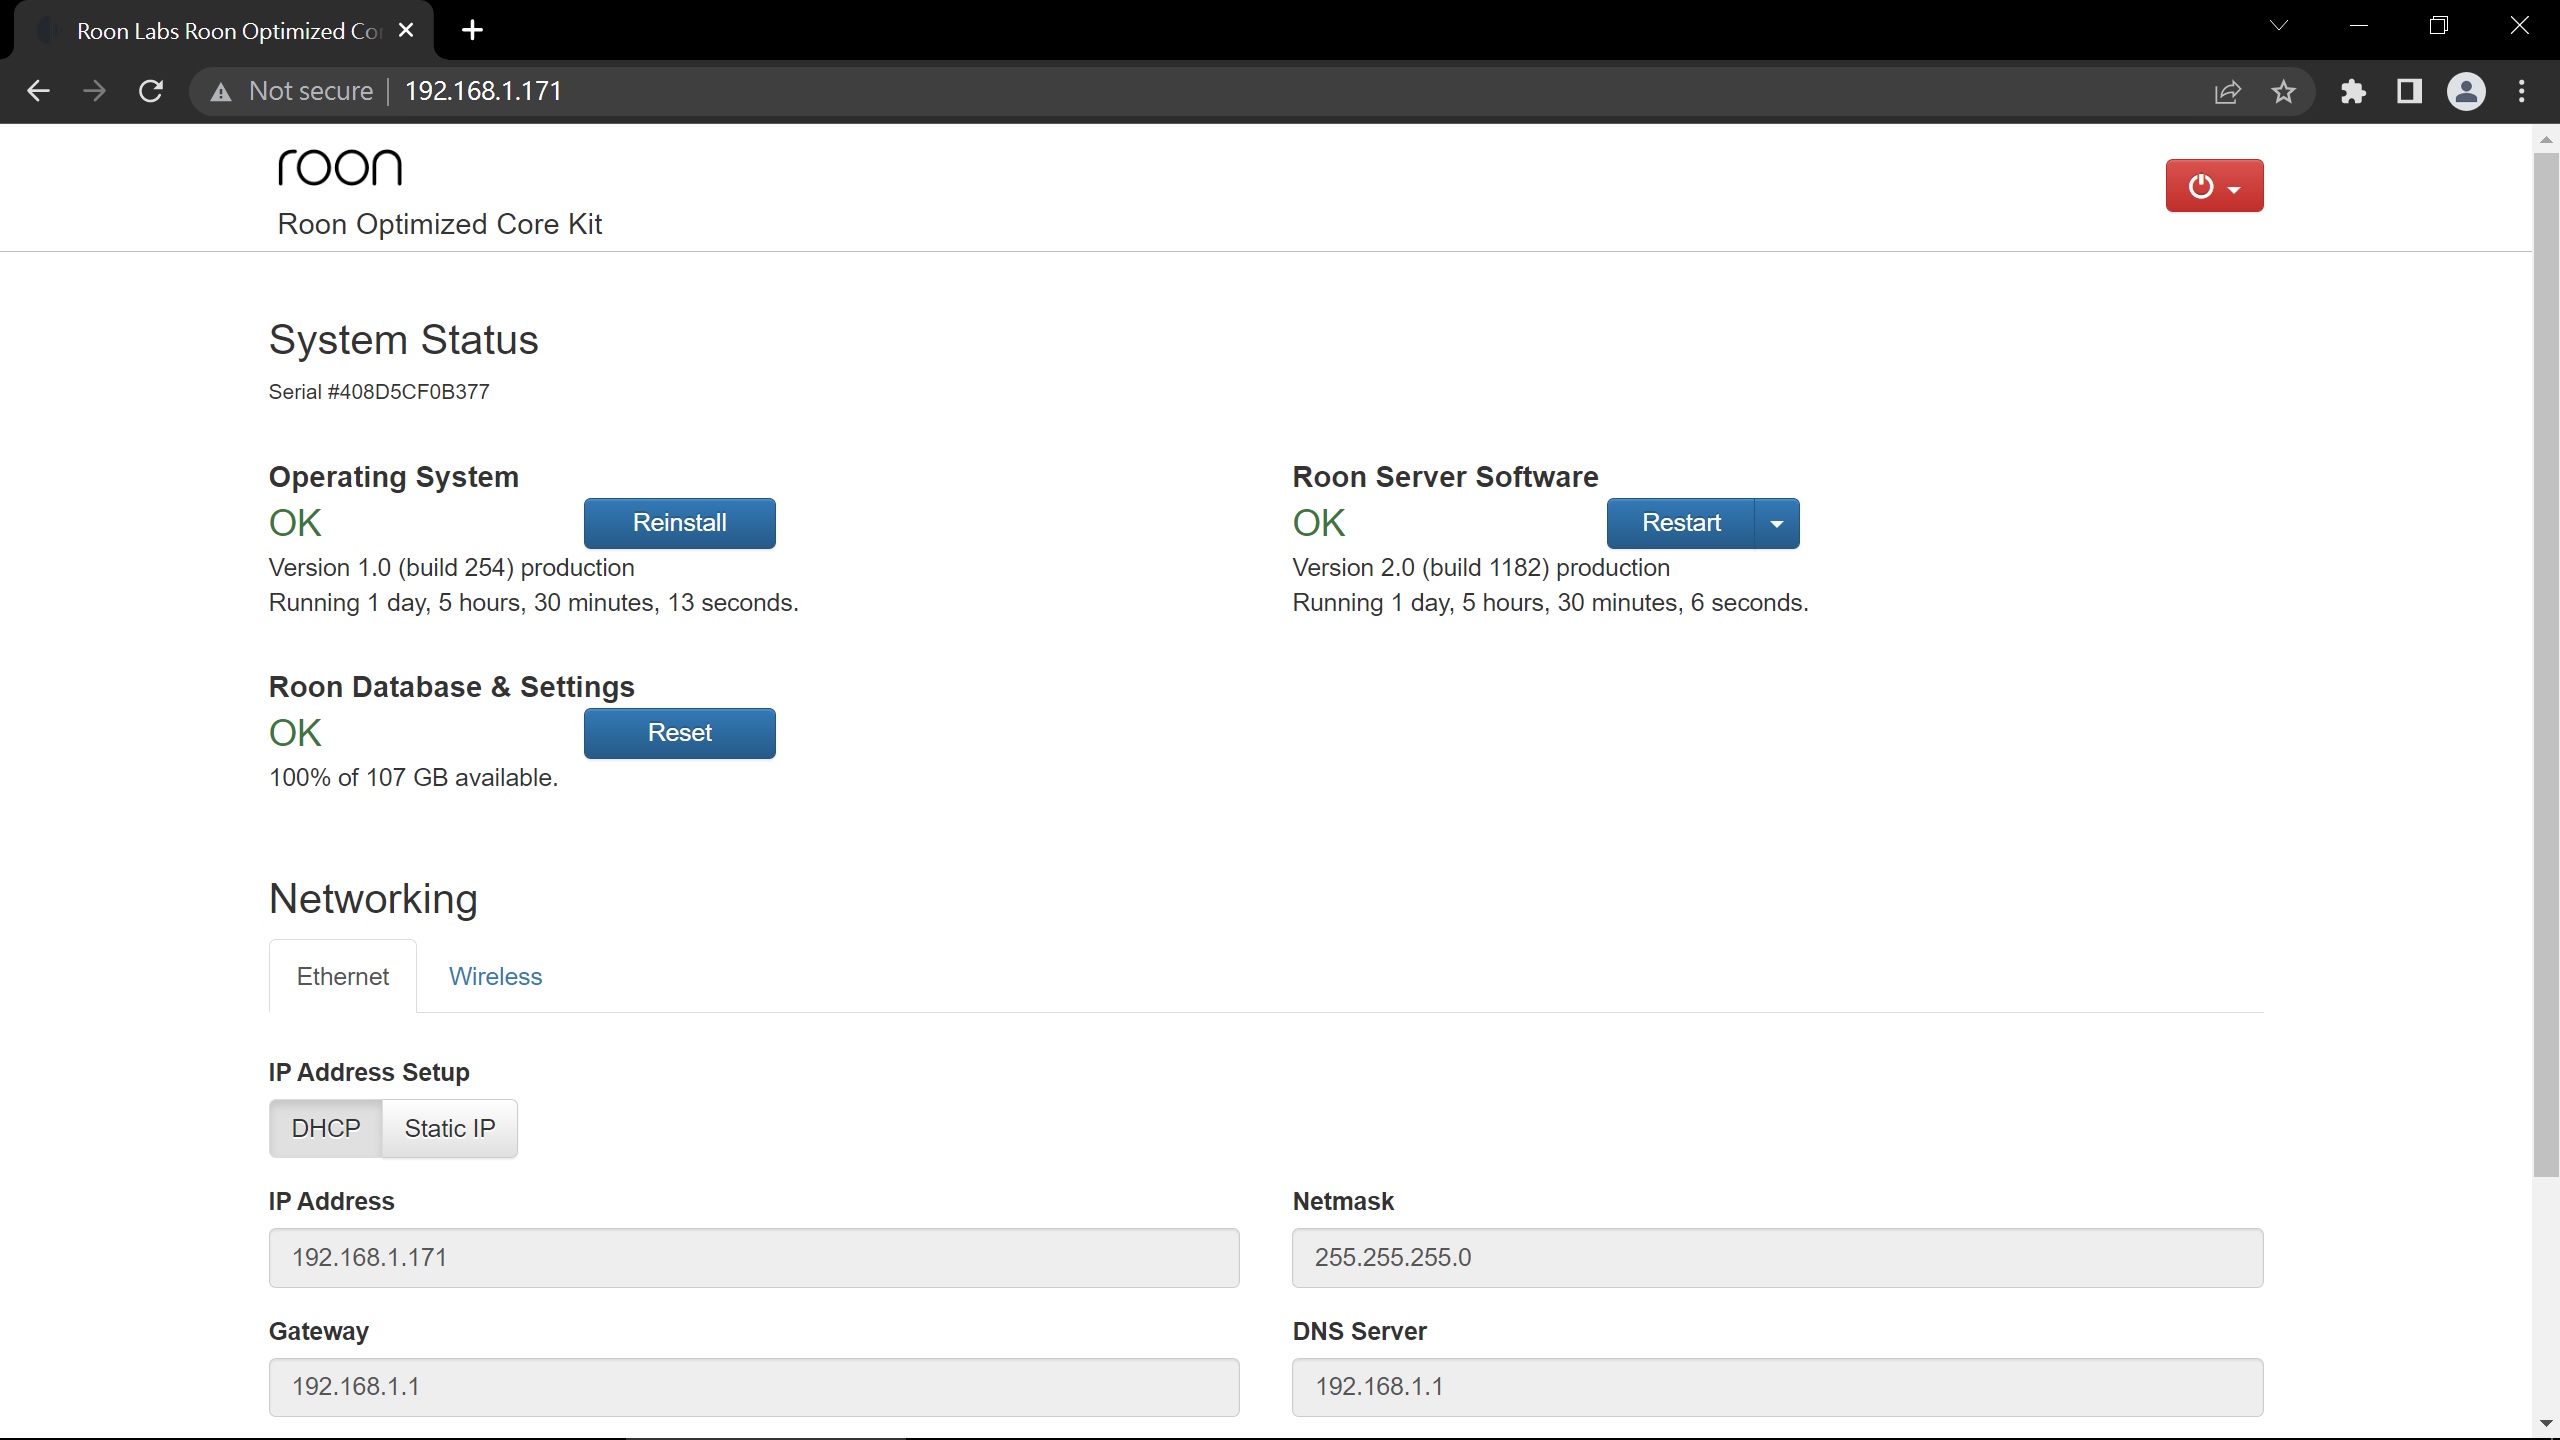This screenshot has width=2560, height=1440.
Task: Click the page vertical scrollbar
Action: point(2545,660)
